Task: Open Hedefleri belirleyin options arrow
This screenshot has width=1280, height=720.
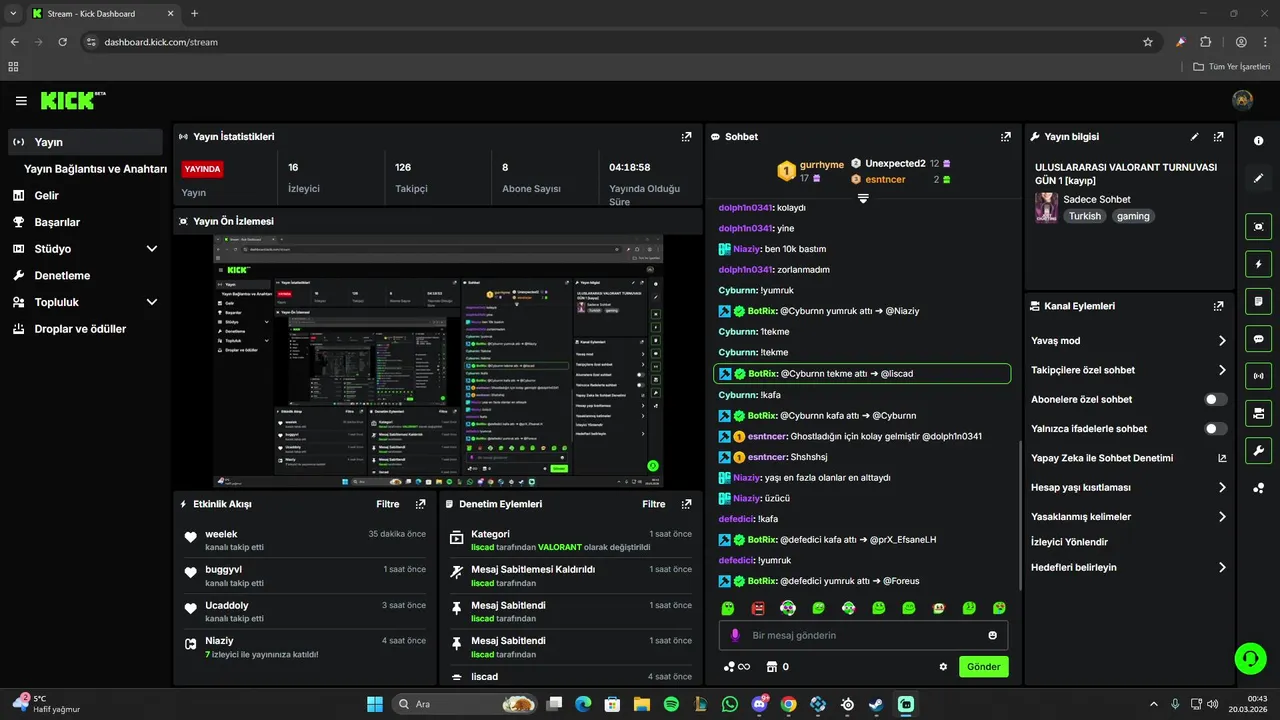Action: click(1222, 567)
